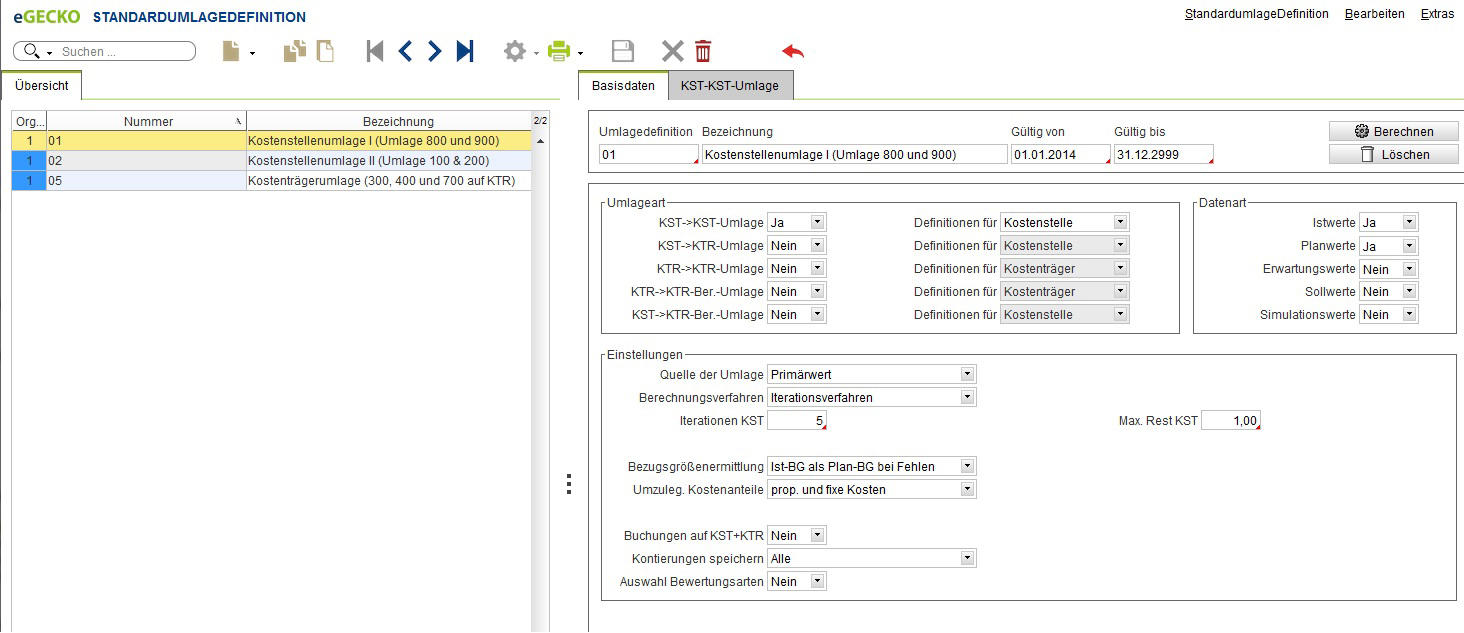1464x633 pixels.
Task: Open the StandardumlageDefinition menu
Action: [x=1256, y=14]
